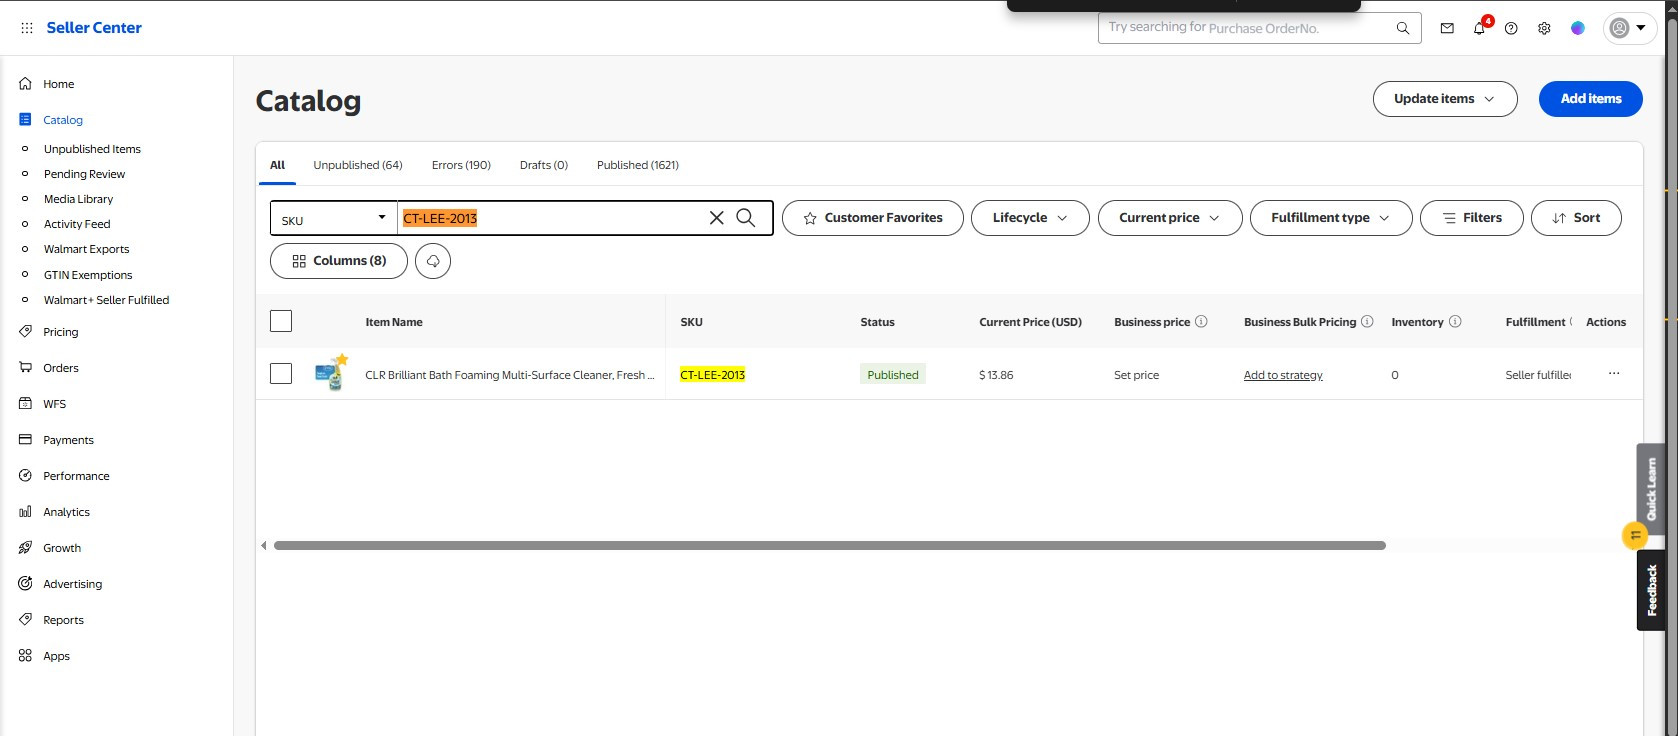Open the Orders cart icon

pyautogui.click(x=26, y=368)
